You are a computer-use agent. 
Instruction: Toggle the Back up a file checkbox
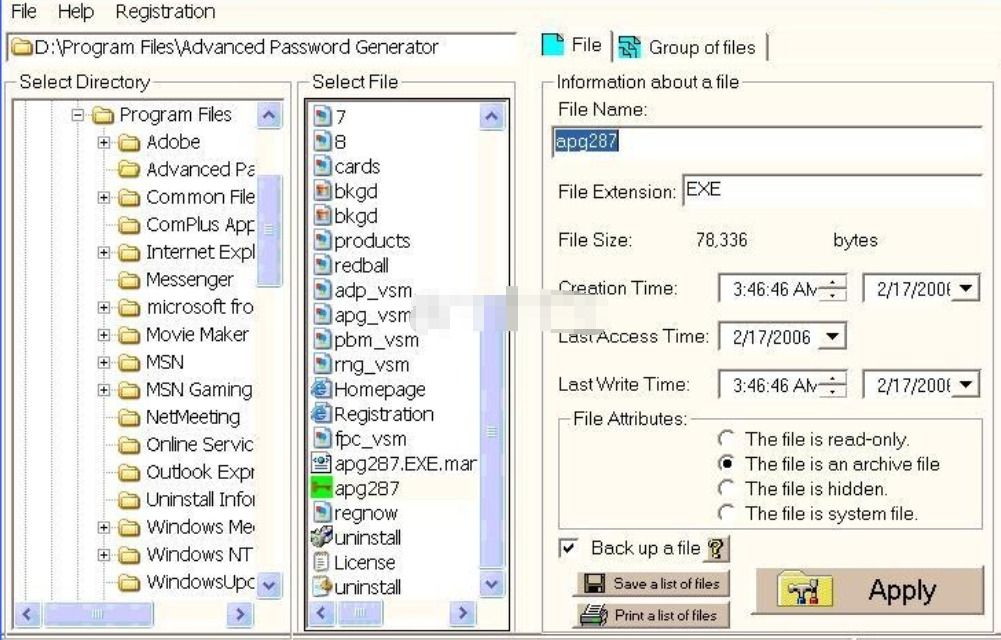568,548
